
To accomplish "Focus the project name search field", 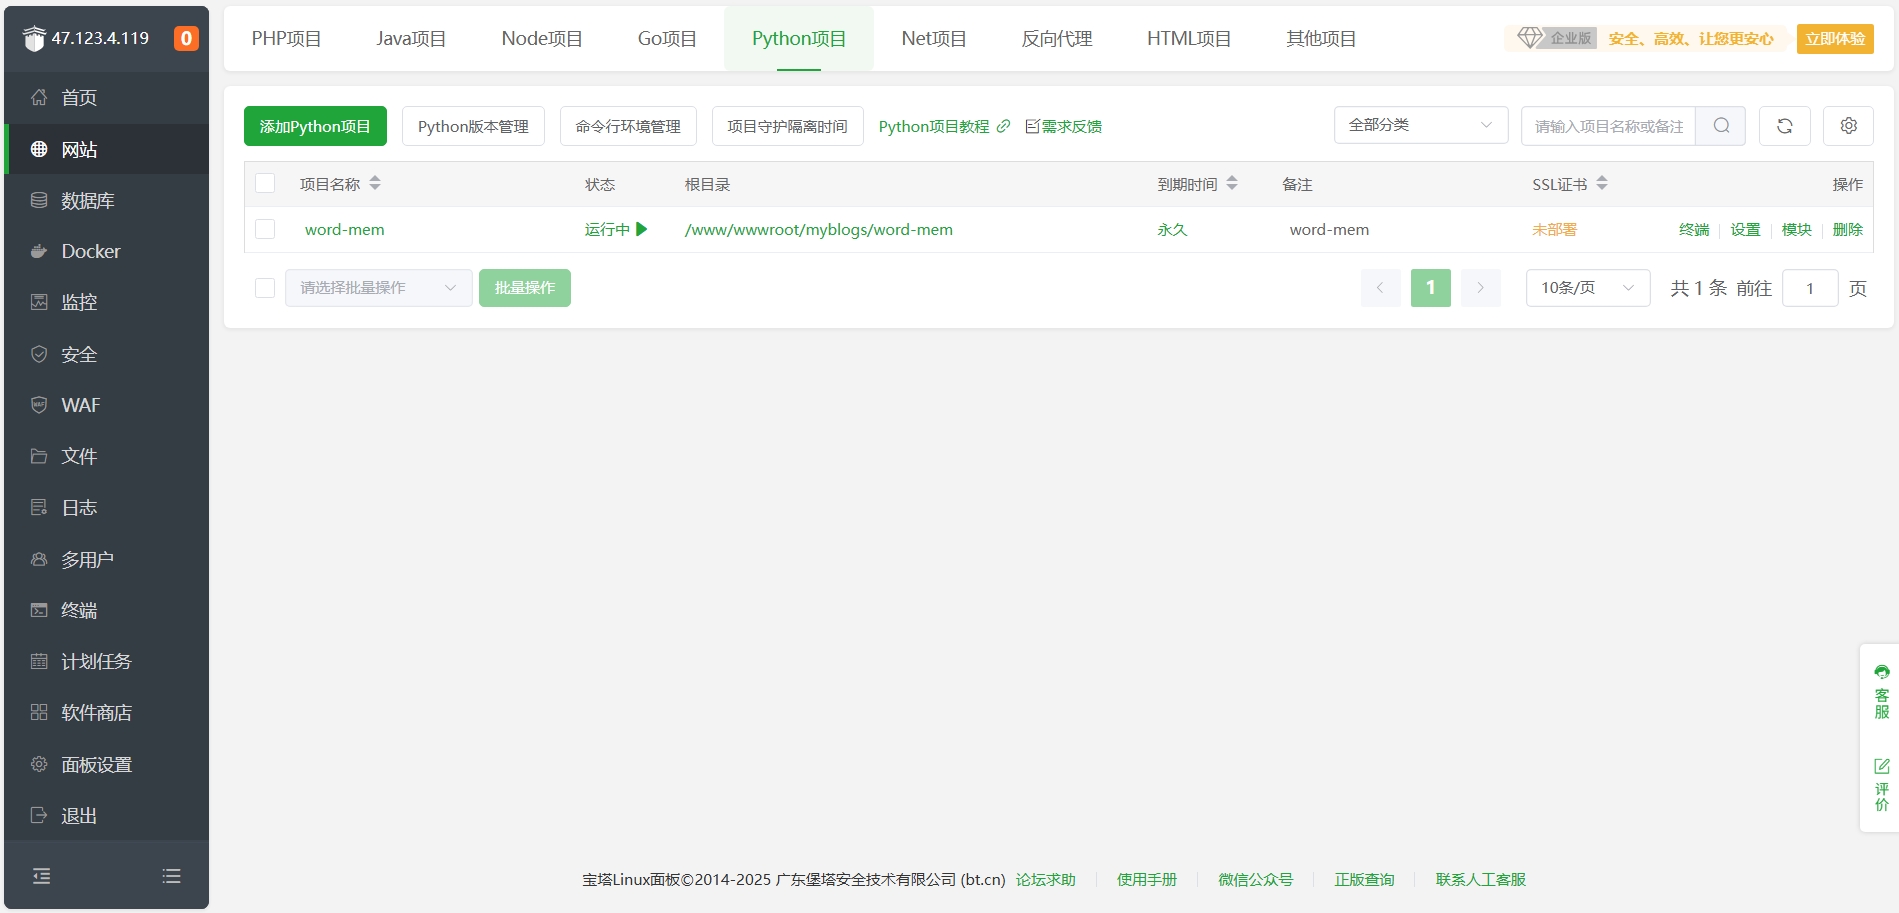I will [1608, 126].
